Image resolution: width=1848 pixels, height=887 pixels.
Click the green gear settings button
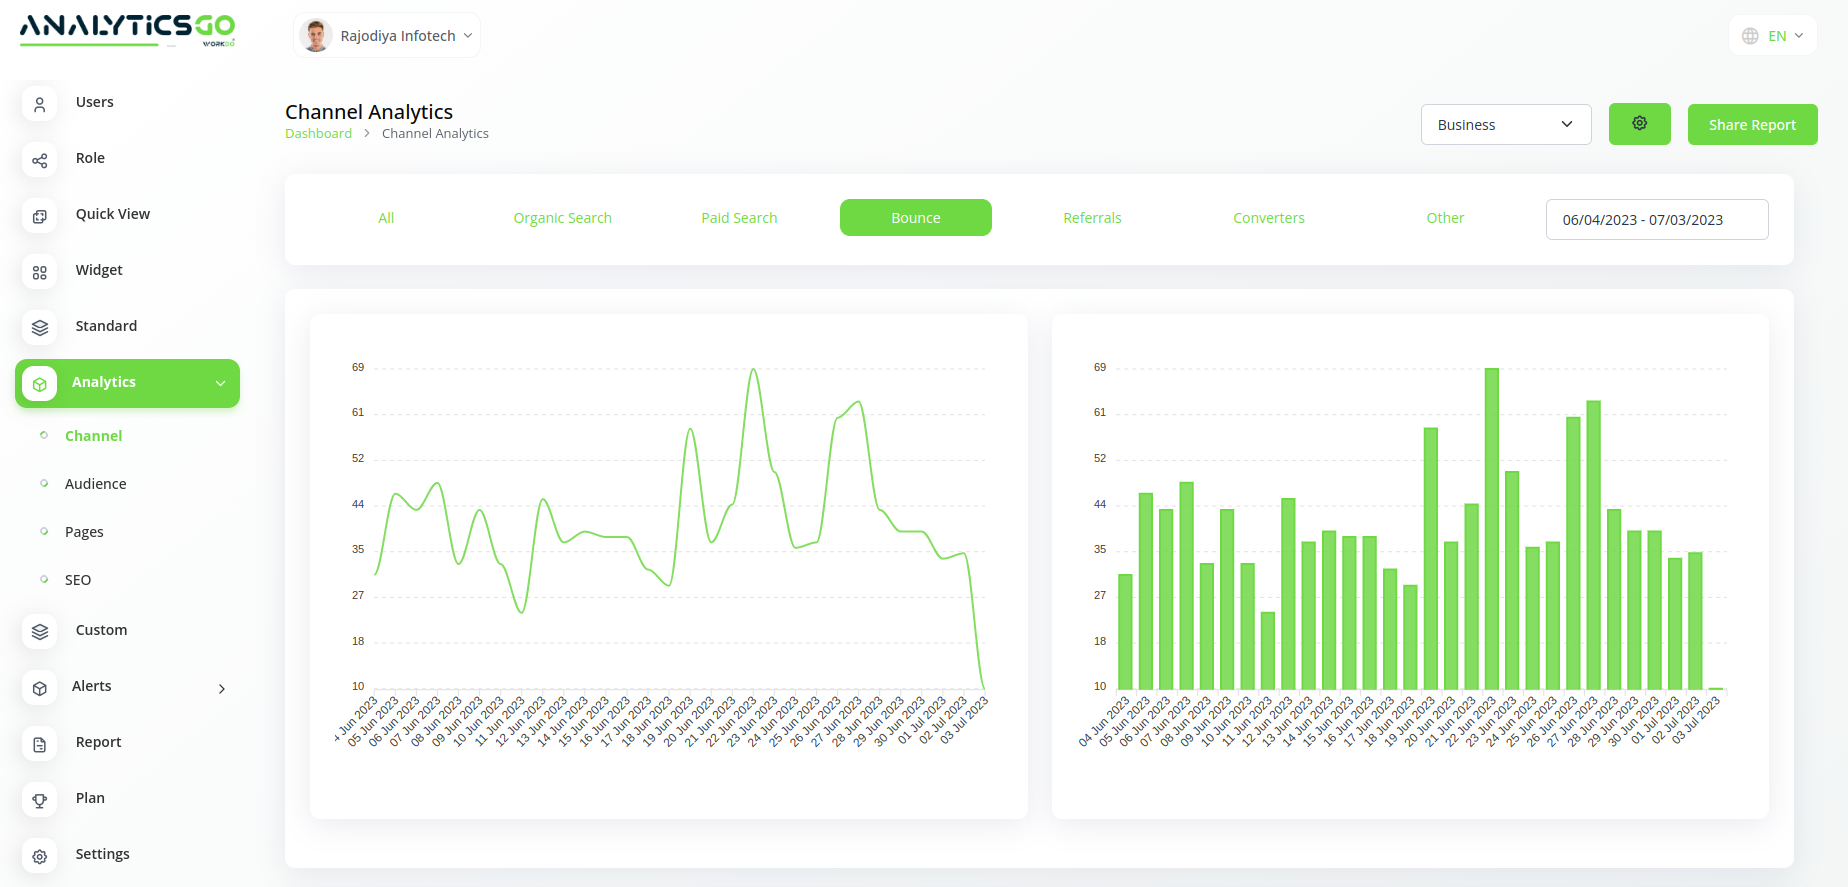pyautogui.click(x=1639, y=124)
